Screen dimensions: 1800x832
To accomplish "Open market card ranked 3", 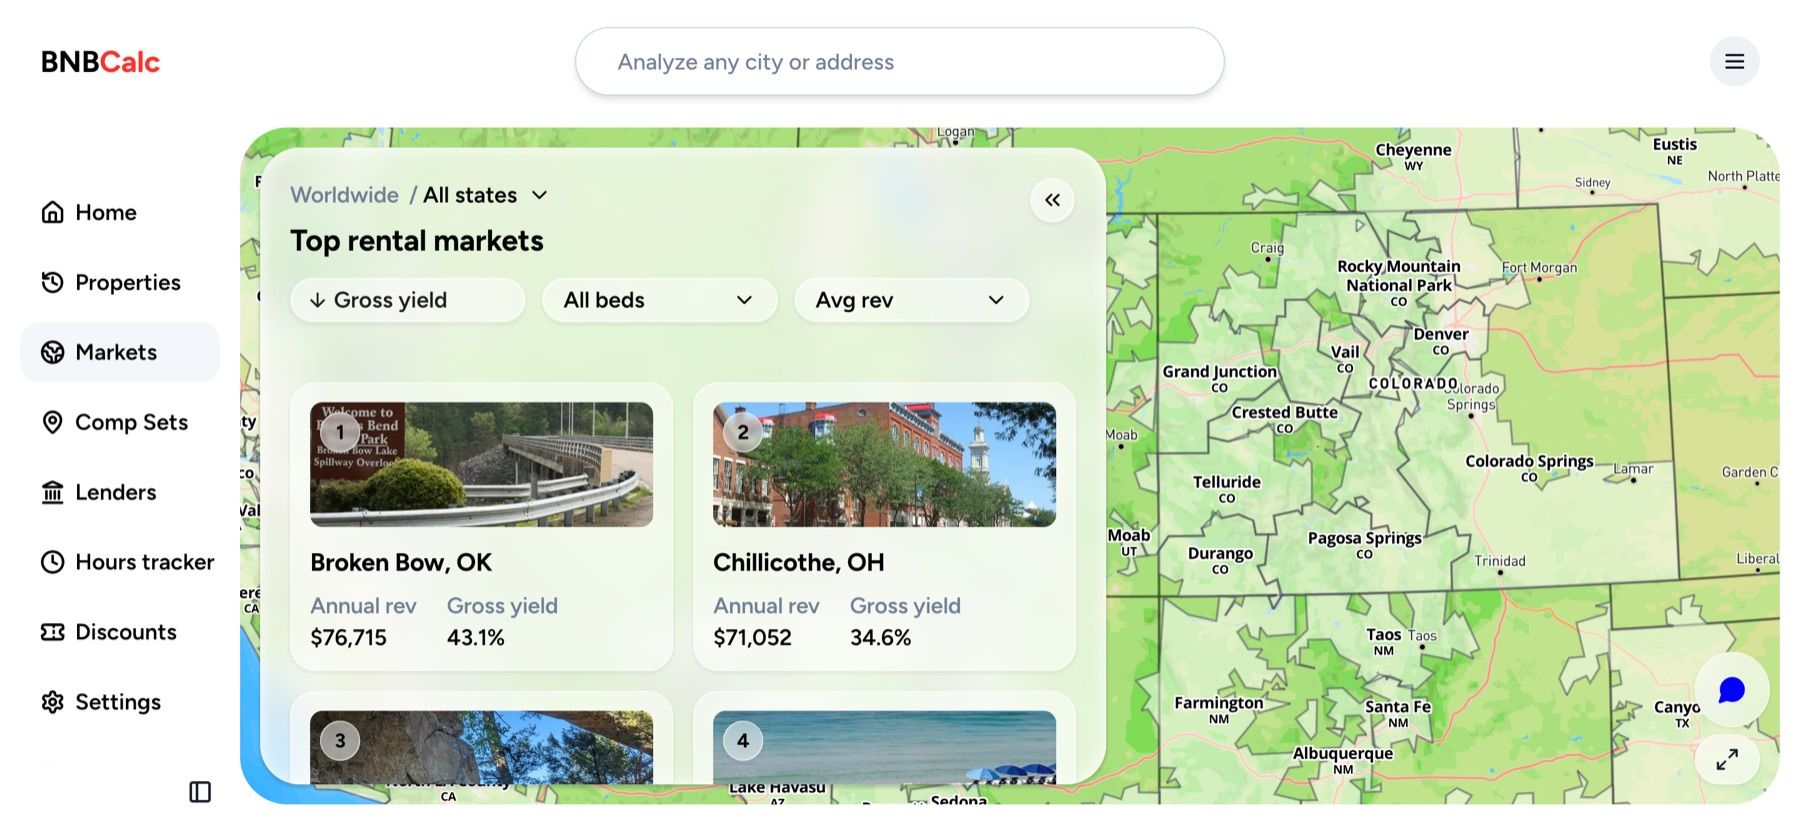I will tap(481, 740).
